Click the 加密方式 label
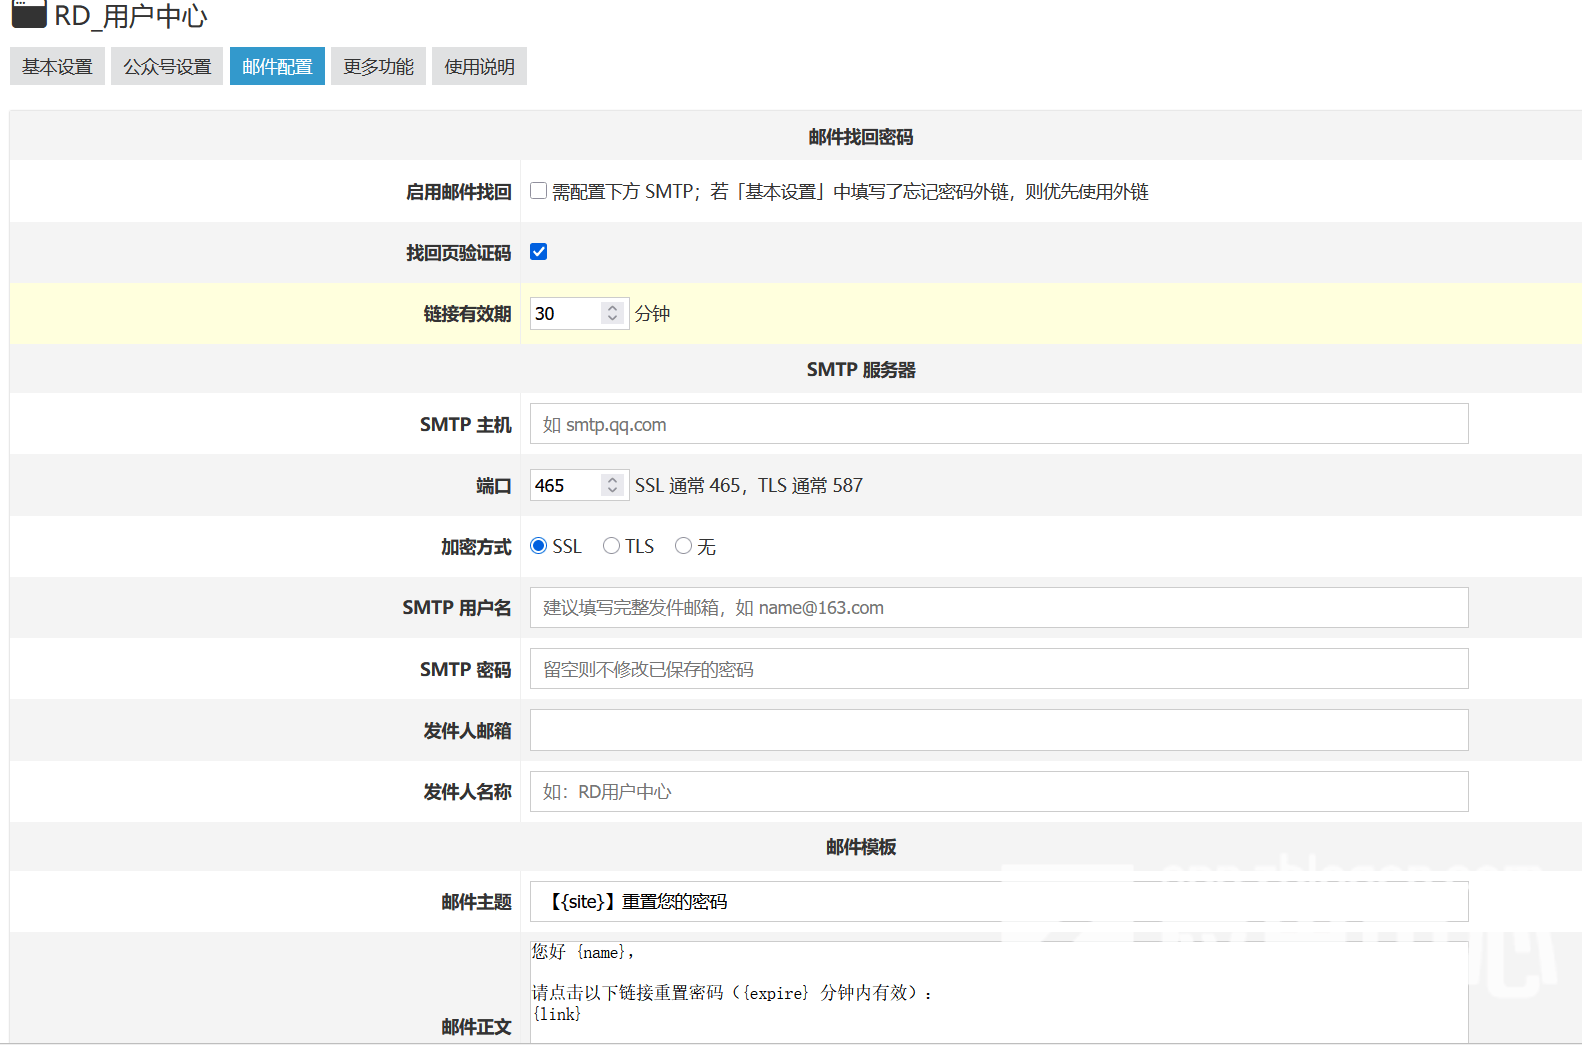1582x1045 pixels. (x=476, y=547)
